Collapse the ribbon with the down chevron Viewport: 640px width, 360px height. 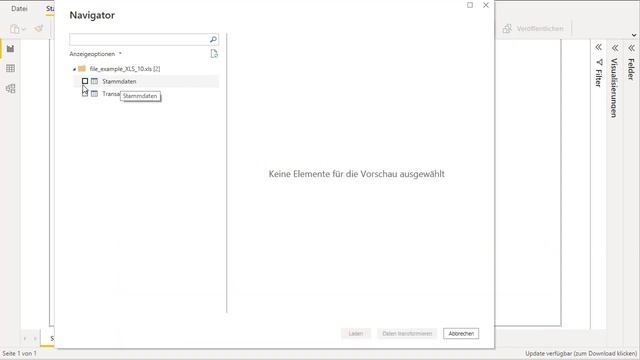[634, 35]
